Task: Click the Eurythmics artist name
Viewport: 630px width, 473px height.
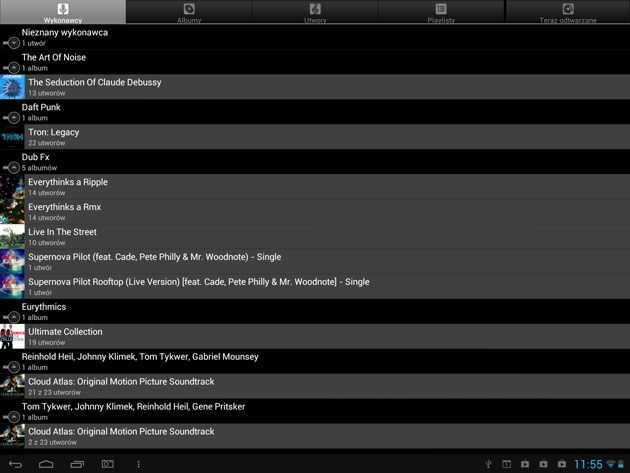Action: click(44, 307)
